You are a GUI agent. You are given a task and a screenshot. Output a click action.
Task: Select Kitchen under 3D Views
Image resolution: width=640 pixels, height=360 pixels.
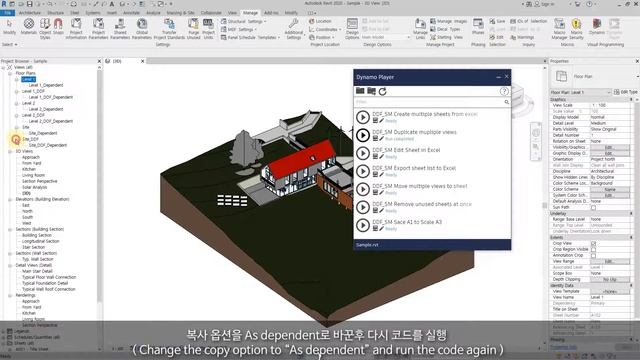pos(29,169)
